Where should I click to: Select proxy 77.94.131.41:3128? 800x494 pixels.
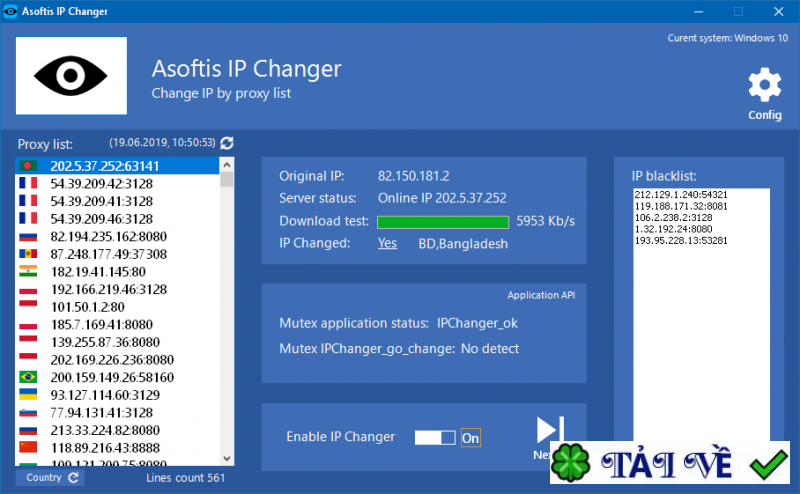point(117,412)
